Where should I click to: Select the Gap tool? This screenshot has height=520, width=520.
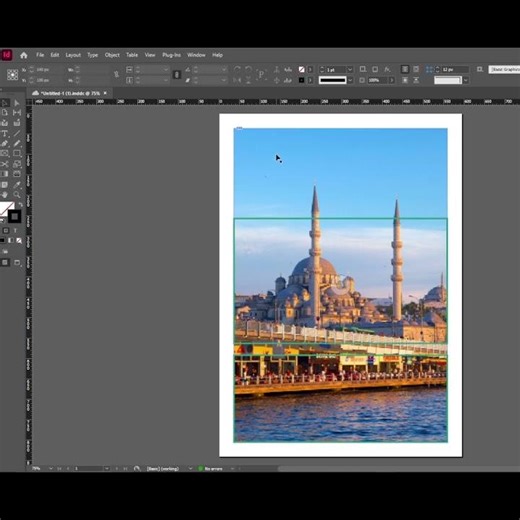17,113
